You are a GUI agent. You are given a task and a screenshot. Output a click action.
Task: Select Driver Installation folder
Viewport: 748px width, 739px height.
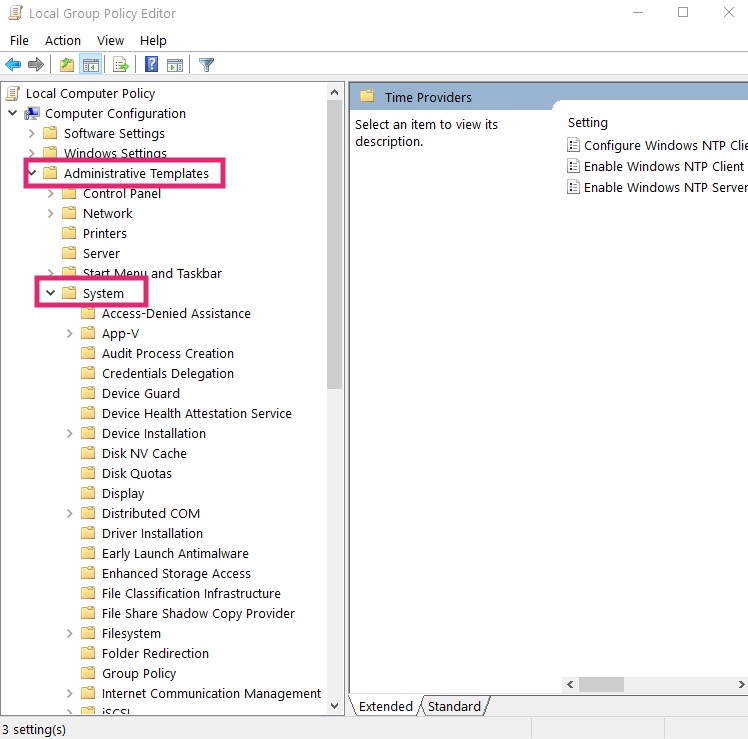[152, 533]
